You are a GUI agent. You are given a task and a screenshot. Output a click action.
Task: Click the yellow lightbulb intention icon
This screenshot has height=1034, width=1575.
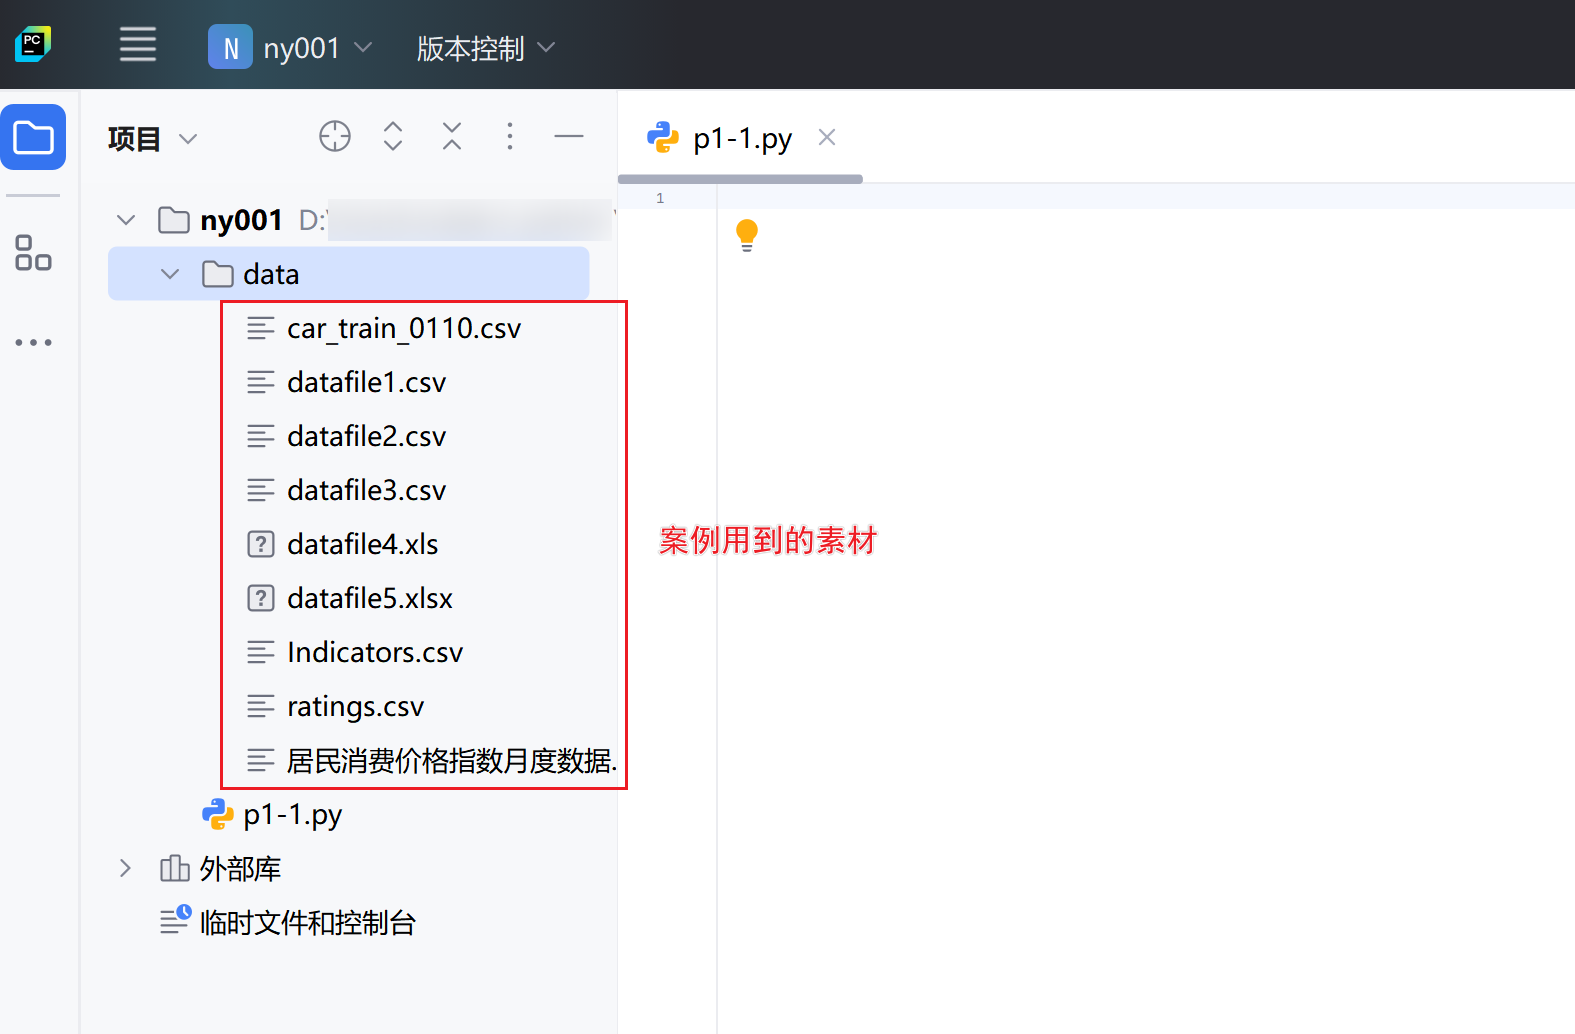pyautogui.click(x=747, y=234)
